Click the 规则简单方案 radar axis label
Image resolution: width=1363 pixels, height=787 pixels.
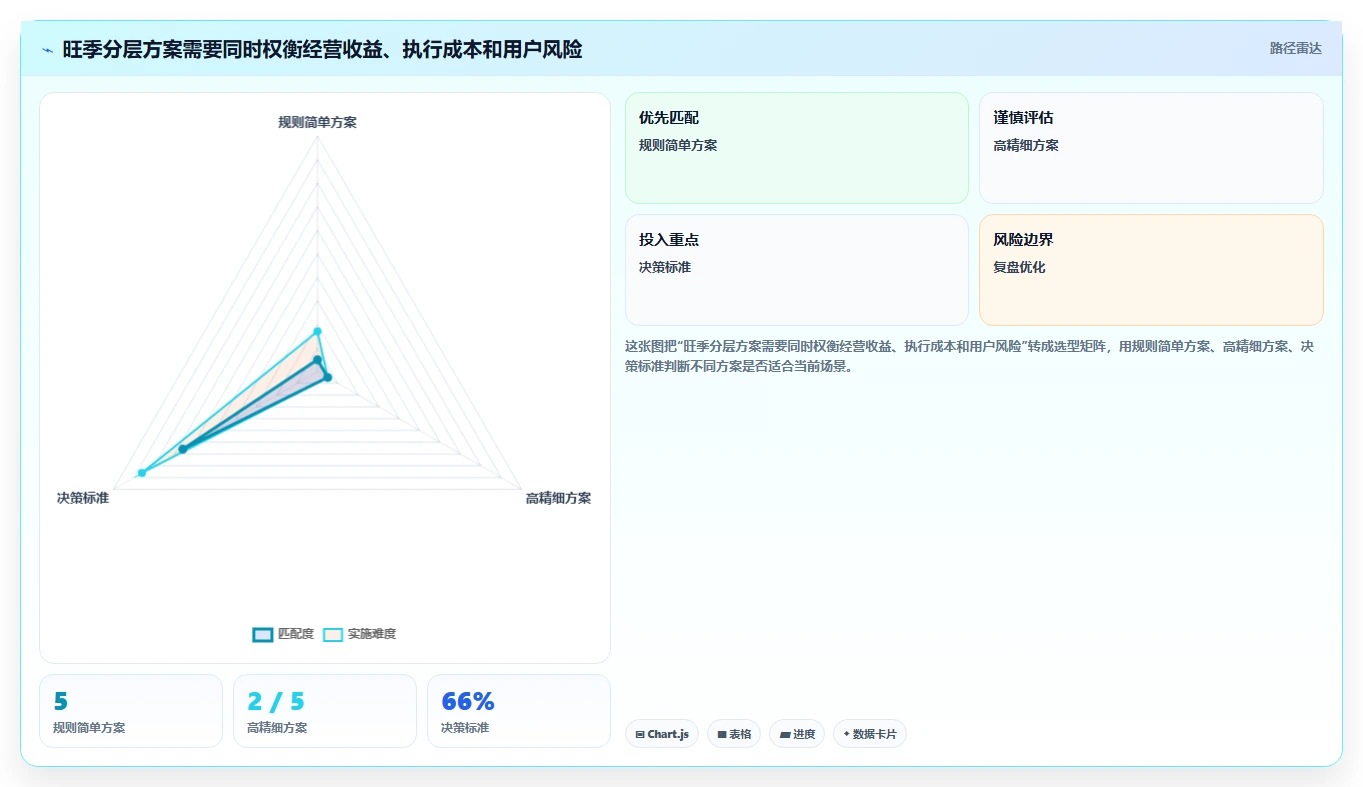tap(317, 122)
